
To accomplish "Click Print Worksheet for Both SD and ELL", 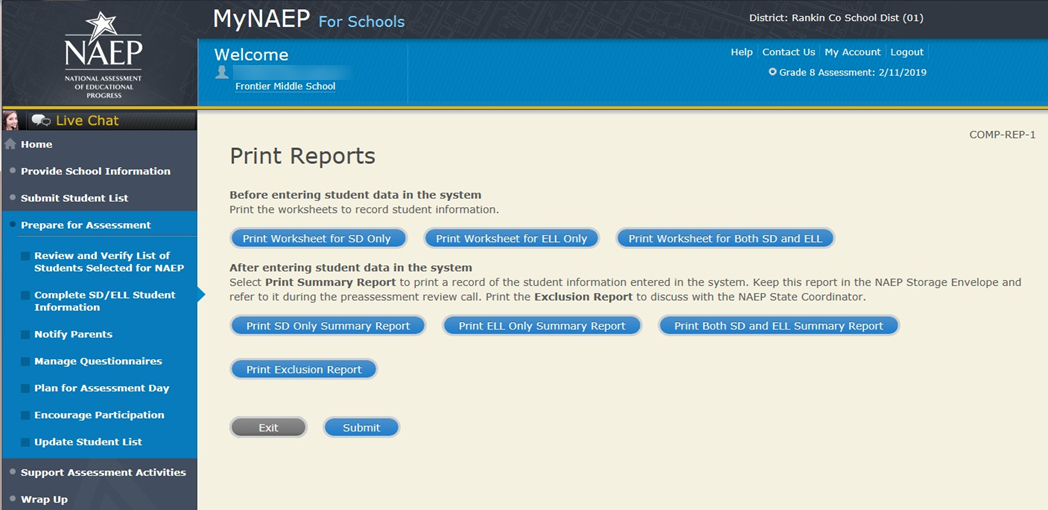I will 726,238.
